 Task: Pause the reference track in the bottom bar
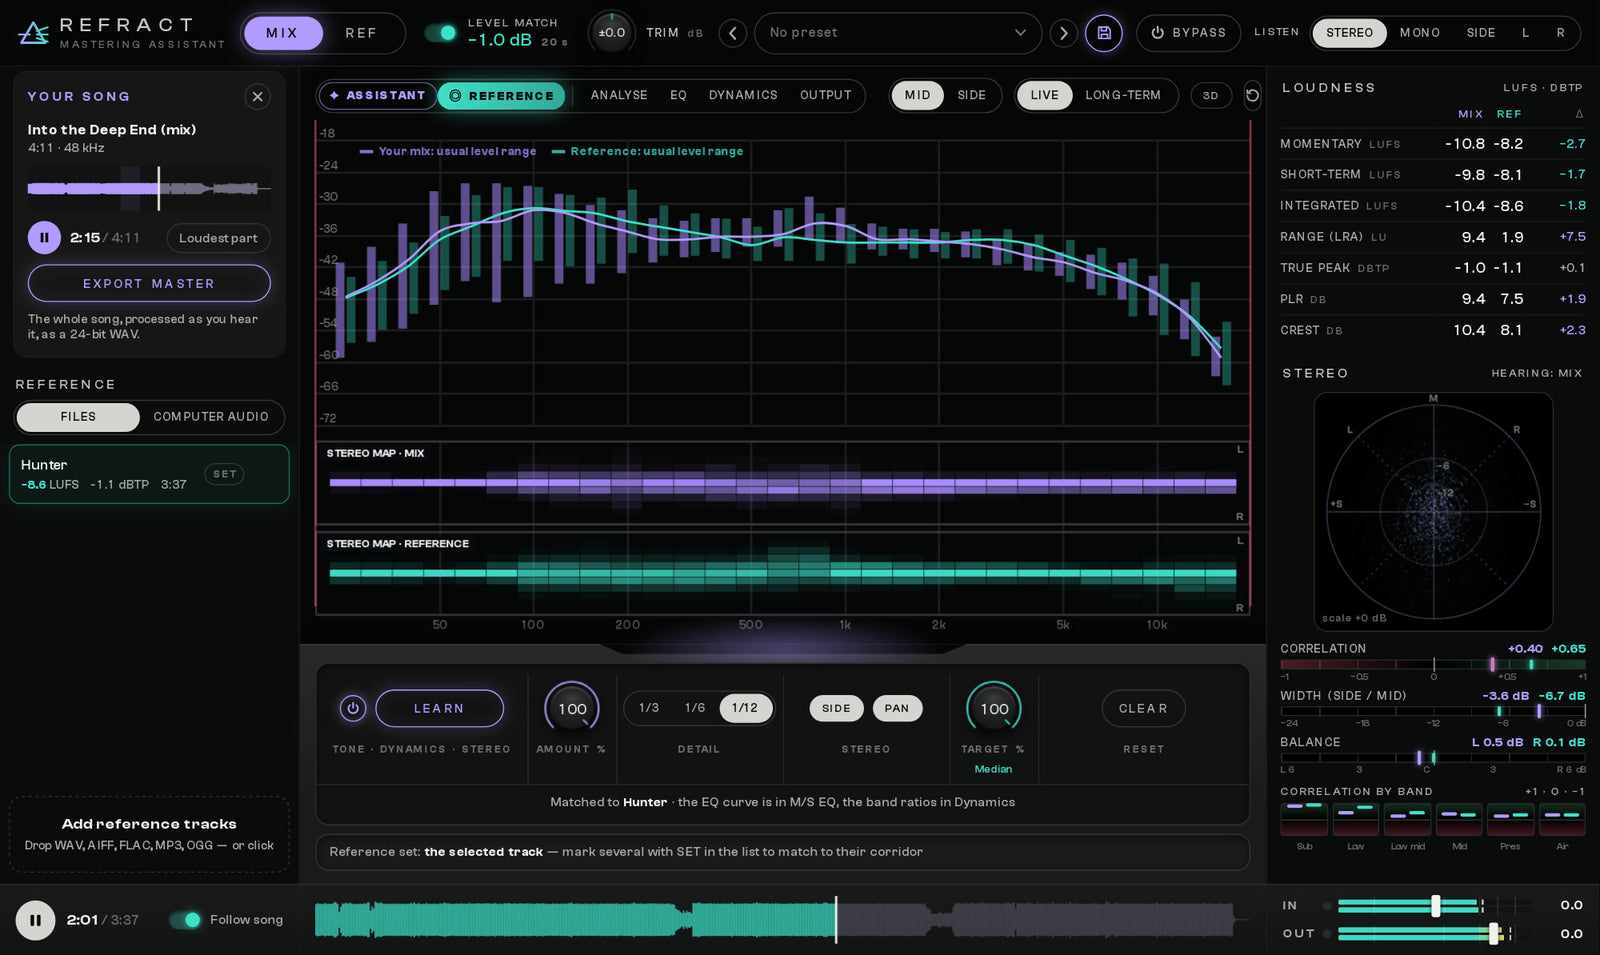click(x=35, y=920)
